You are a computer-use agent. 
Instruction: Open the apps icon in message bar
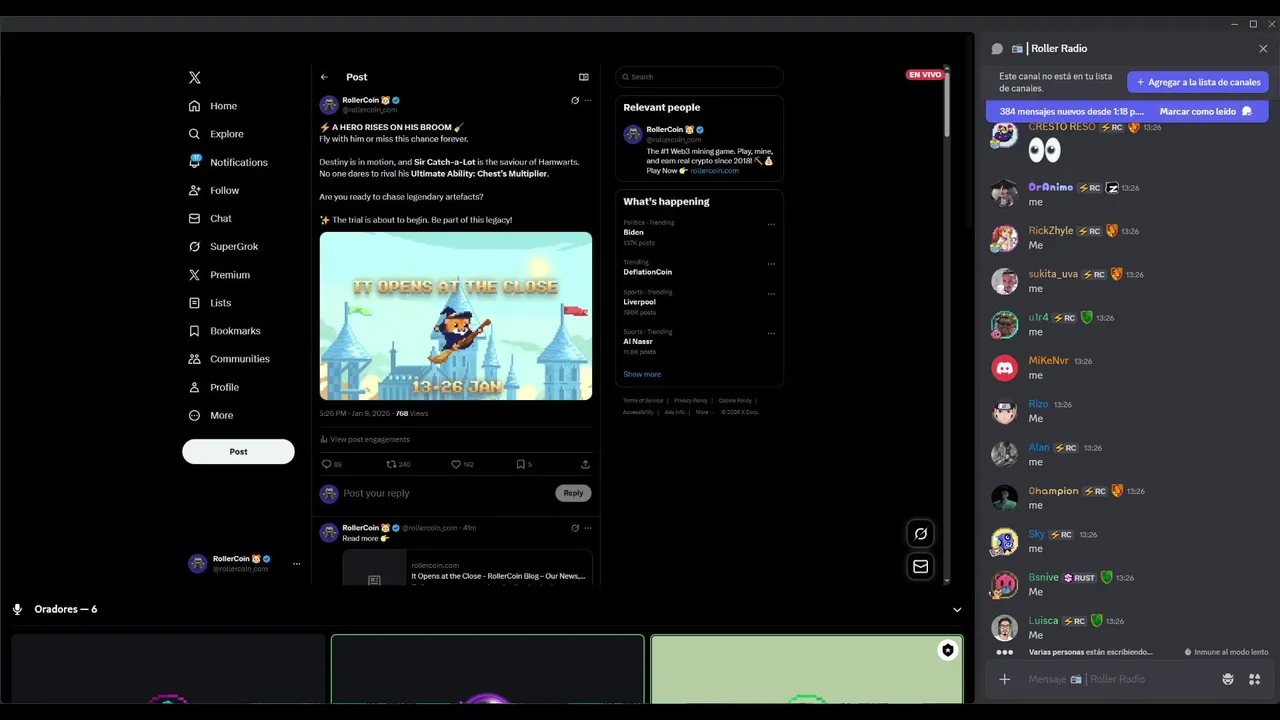[1254, 679]
